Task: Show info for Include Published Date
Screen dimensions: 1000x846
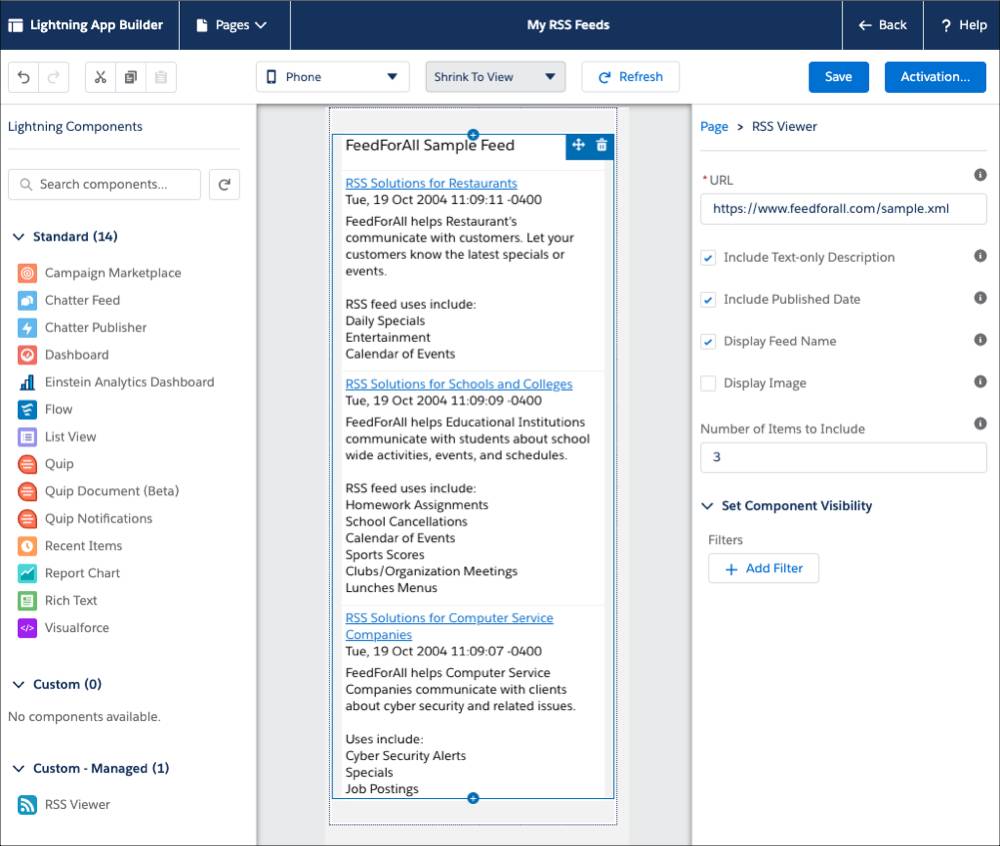Action: pyautogui.click(x=980, y=298)
